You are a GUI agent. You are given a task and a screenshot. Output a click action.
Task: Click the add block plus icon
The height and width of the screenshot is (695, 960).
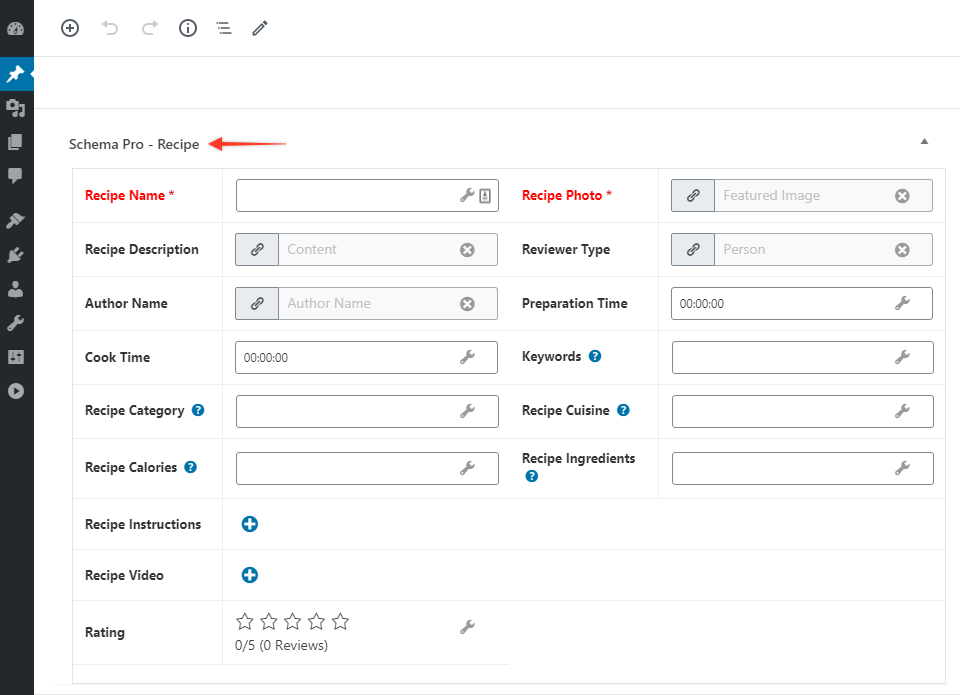pyautogui.click(x=70, y=28)
